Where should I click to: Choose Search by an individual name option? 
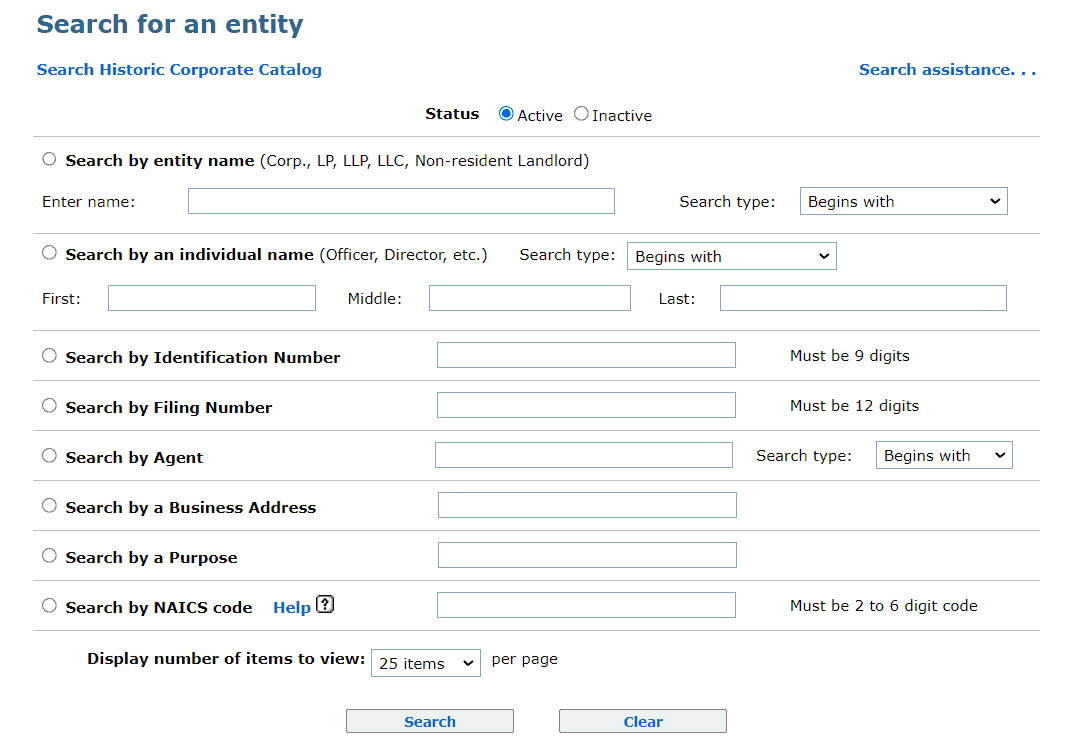[49, 253]
